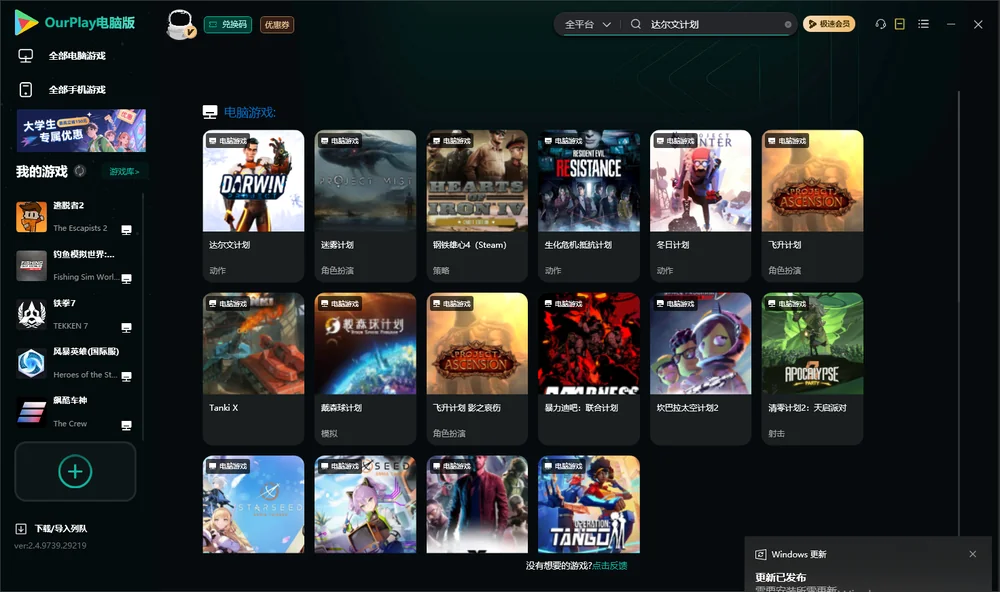Click the download queue arrow icon
The image size is (1000, 592).
coord(20,529)
